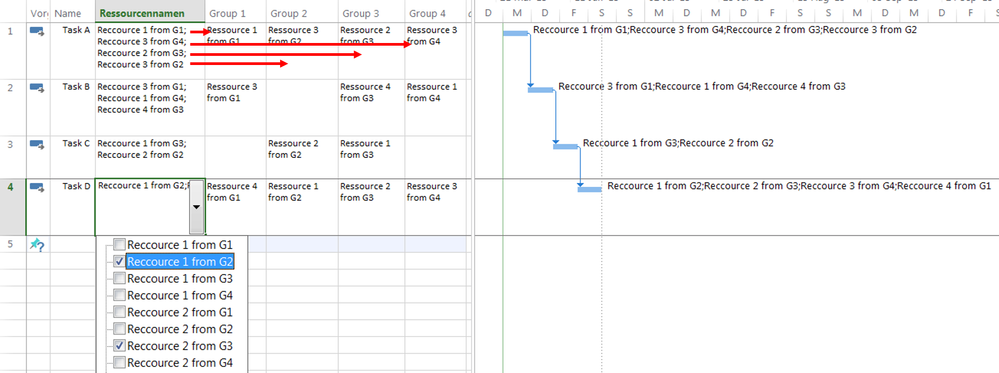This screenshot has height=373, width=999.
Task: Click Task A's Group 2 cell Ressource 3 from G2
Action: pyautogui.click(x=302, y=50)
